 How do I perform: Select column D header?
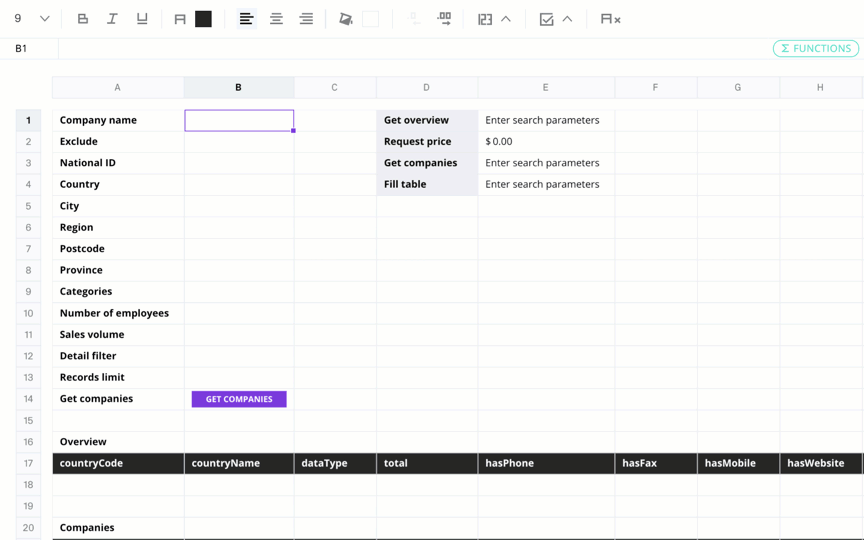426,87
